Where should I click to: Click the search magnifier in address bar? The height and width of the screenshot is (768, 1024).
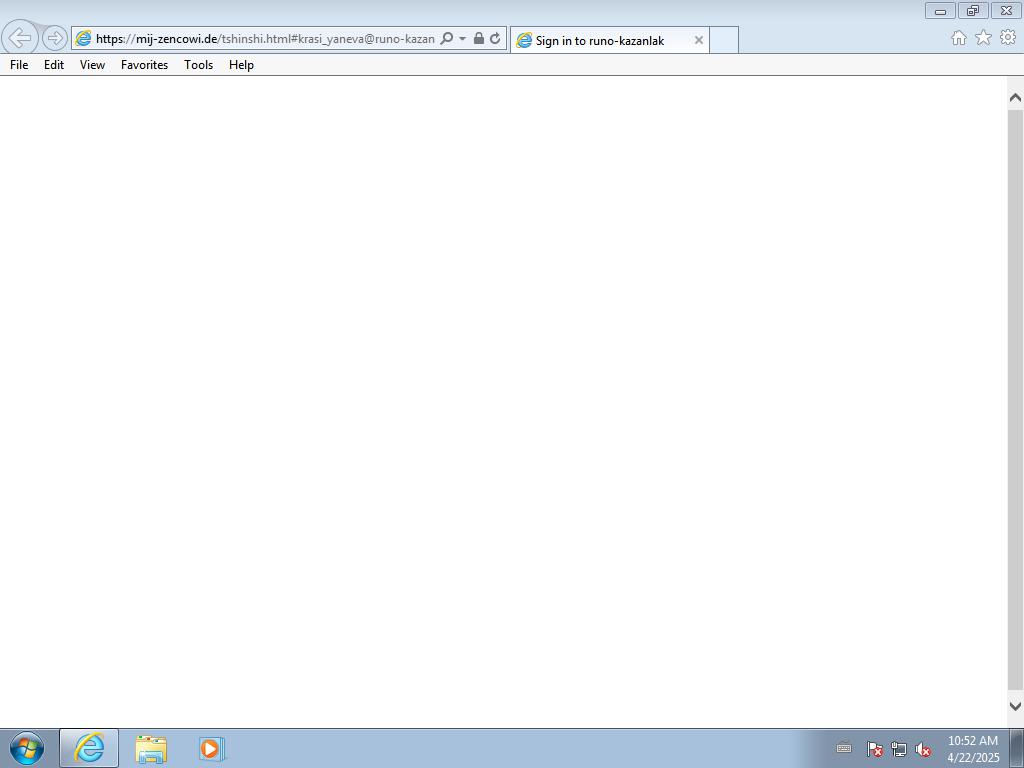pos(447,39)
